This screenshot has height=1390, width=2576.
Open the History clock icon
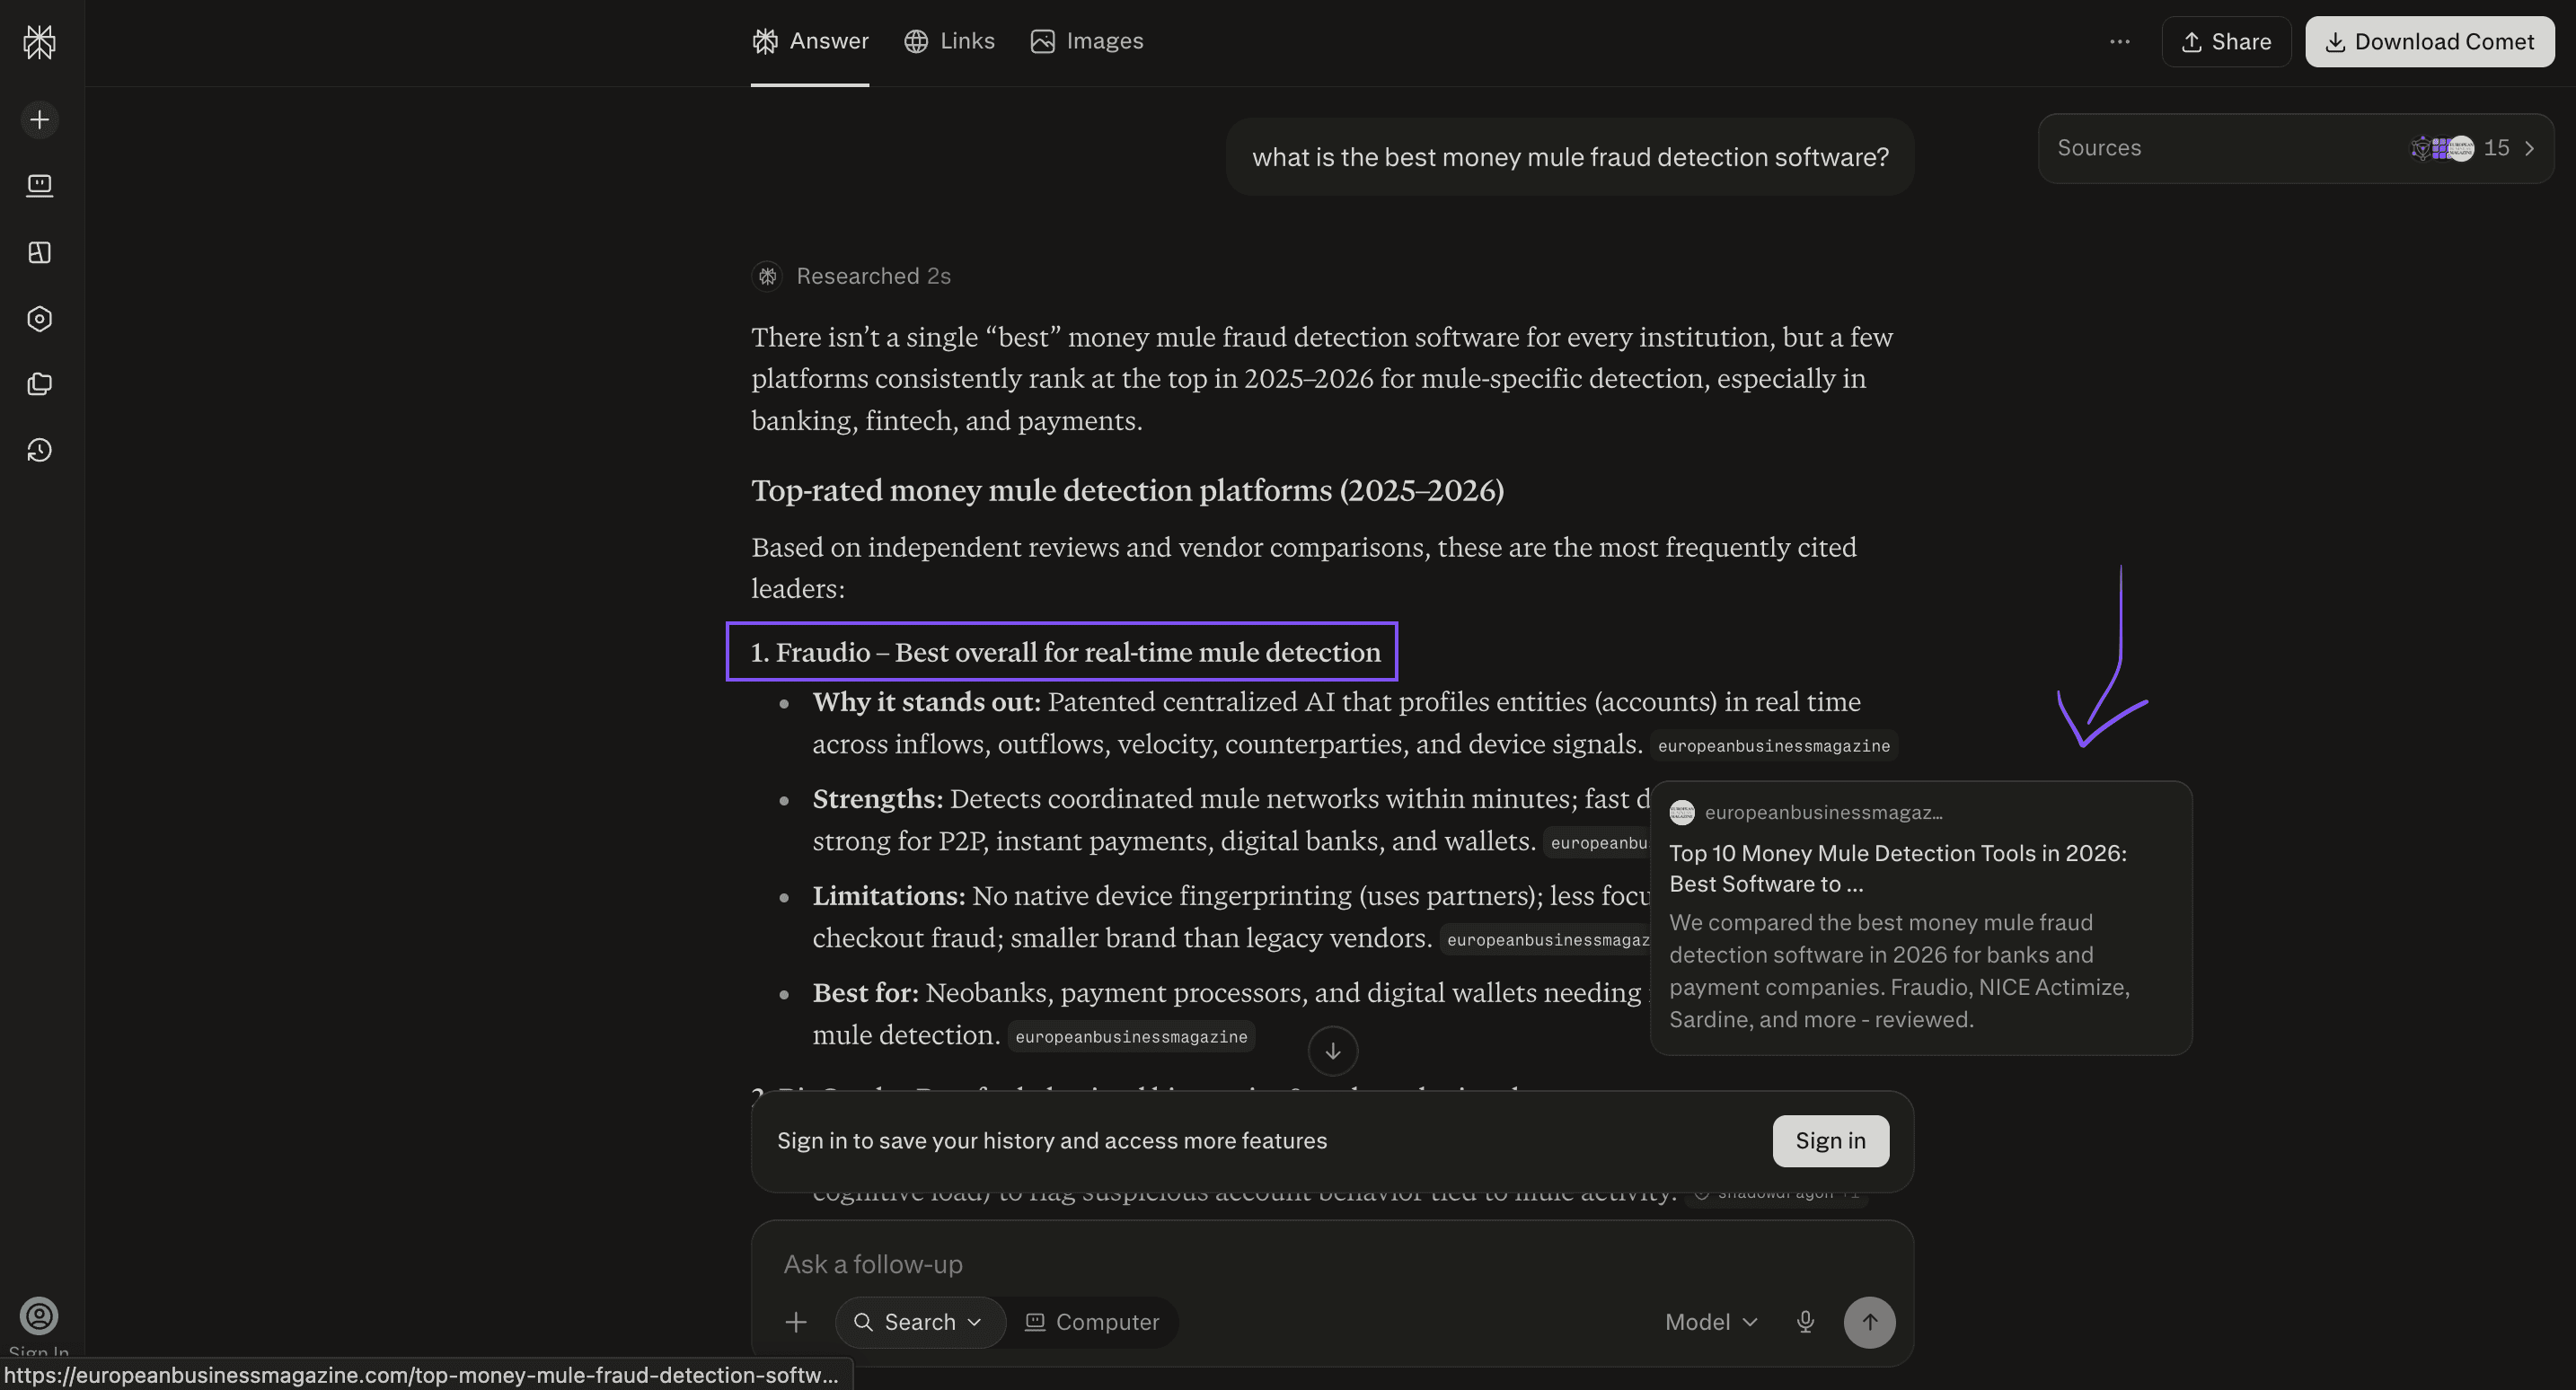(39, 451)
